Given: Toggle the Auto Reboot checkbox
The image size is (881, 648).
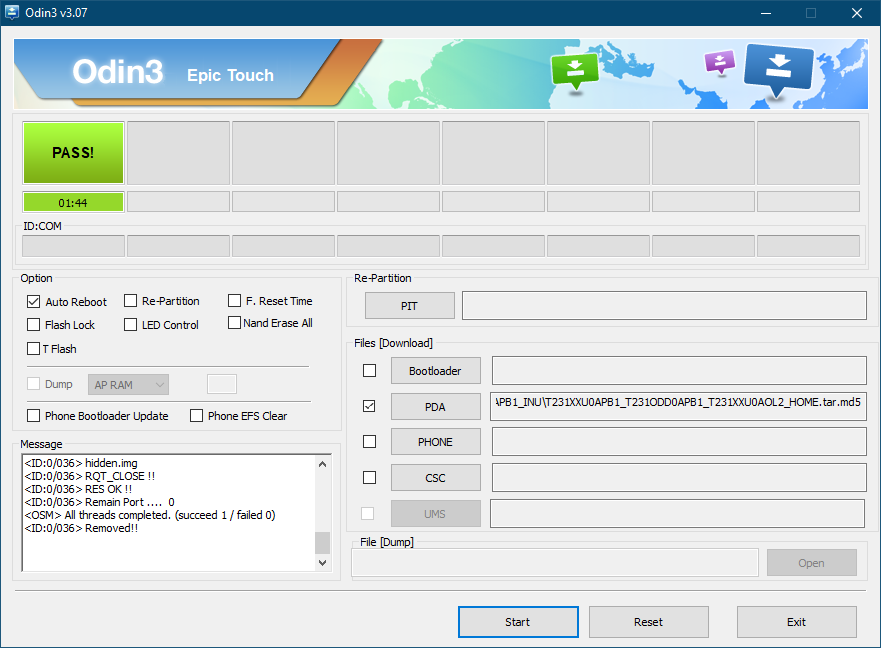Looking at the screenshot, I should point(34,302).
